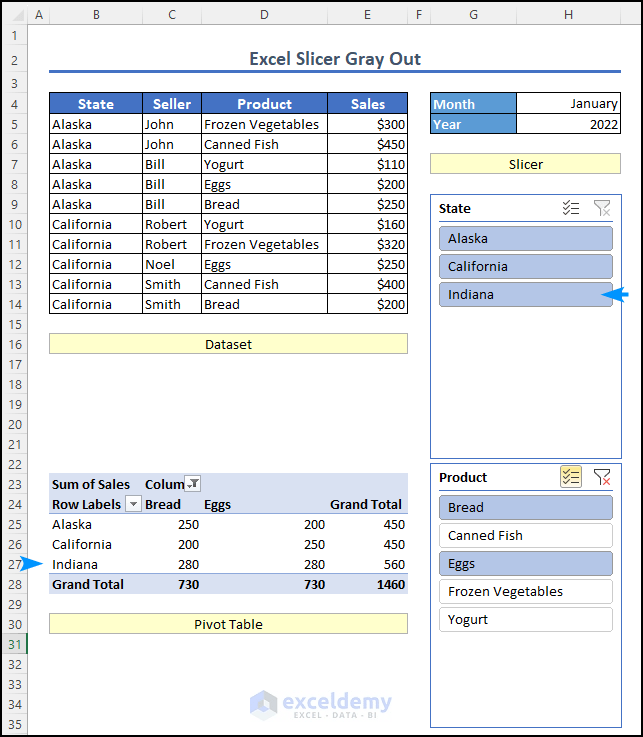Screen dimensions: 643x737
Task: Toggle Frozen Vegetables in Product slicer
Action: coord(525,591)
